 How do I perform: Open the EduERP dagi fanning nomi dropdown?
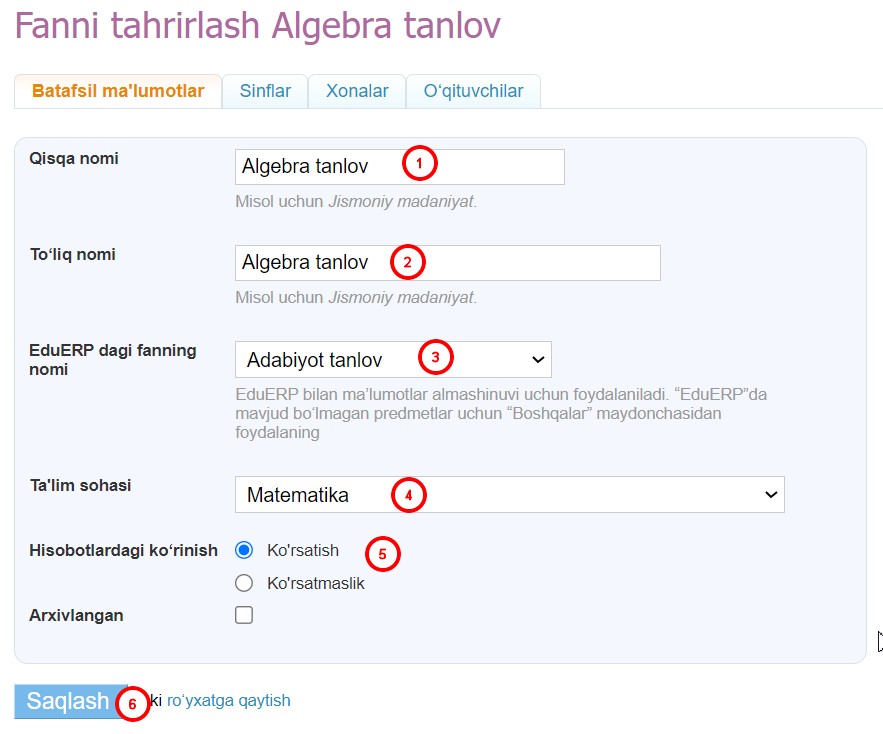393,359
